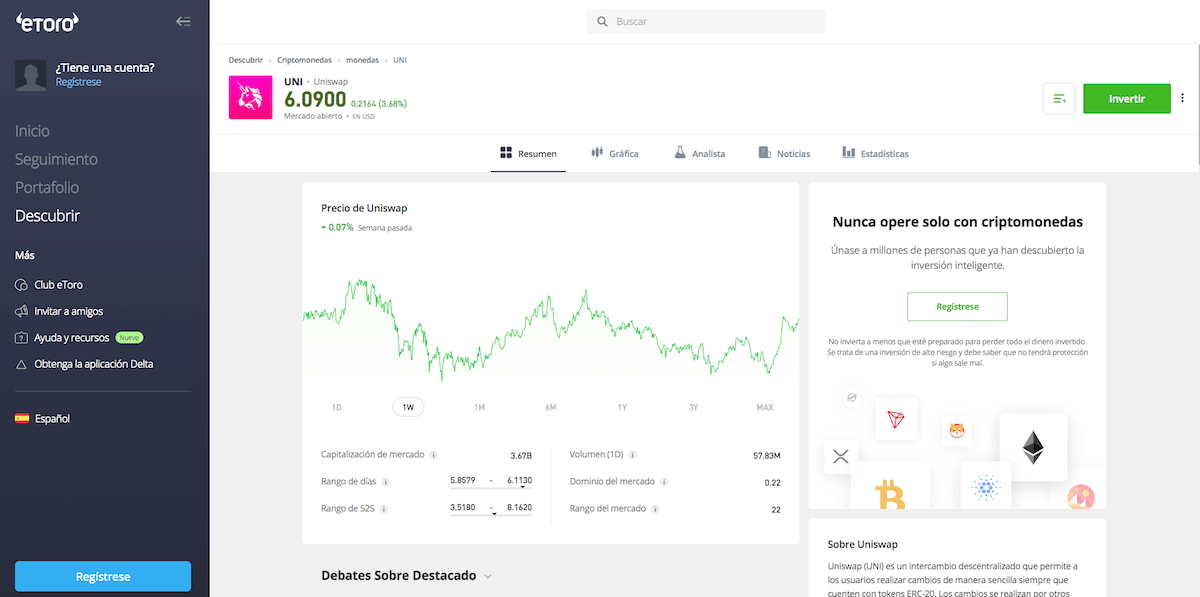
Task: Click the Invitar a amigos megaphone icon
Action: click(22, 310)
